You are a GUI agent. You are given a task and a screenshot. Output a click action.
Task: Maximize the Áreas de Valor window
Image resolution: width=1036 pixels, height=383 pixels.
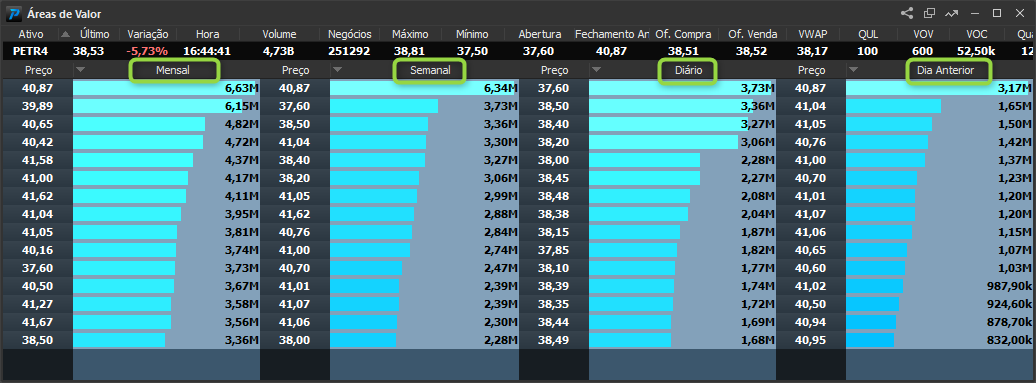[997, 13]
